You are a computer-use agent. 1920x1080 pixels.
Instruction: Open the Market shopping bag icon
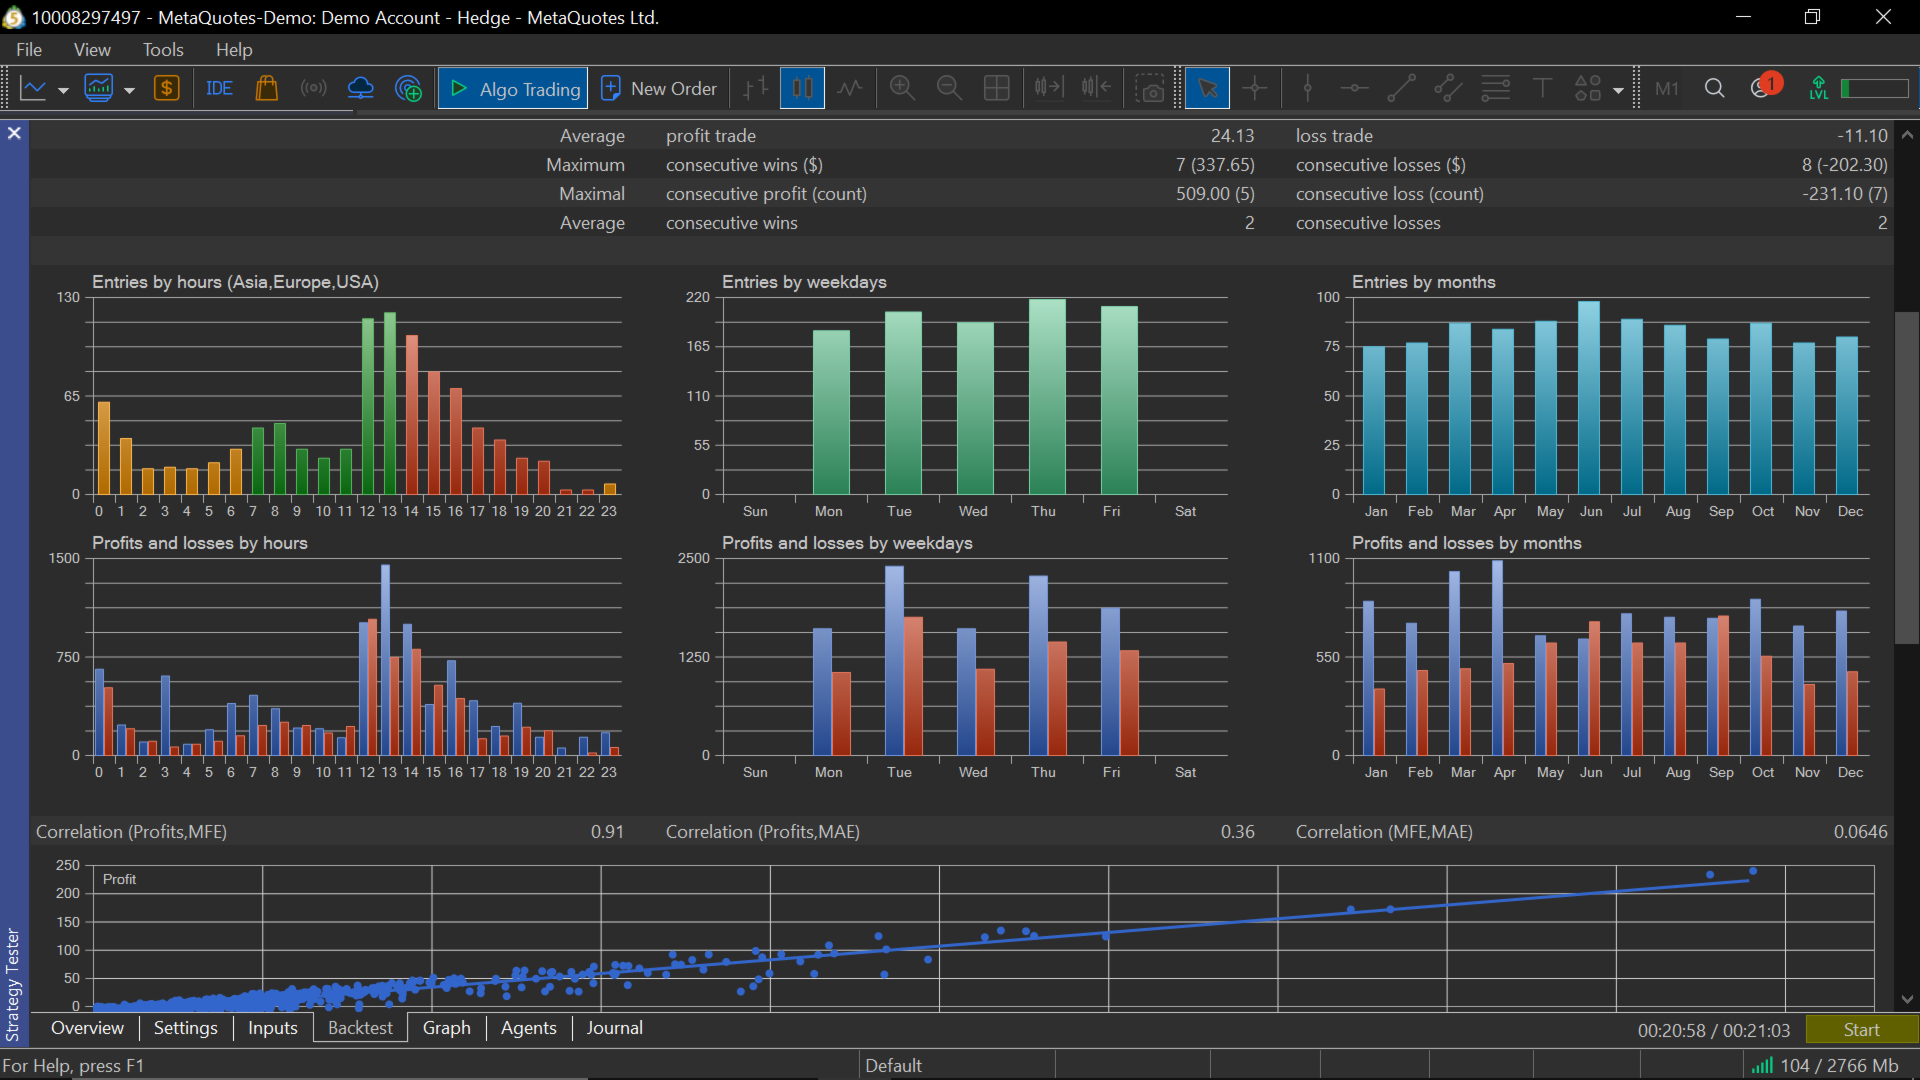point(266,89)
